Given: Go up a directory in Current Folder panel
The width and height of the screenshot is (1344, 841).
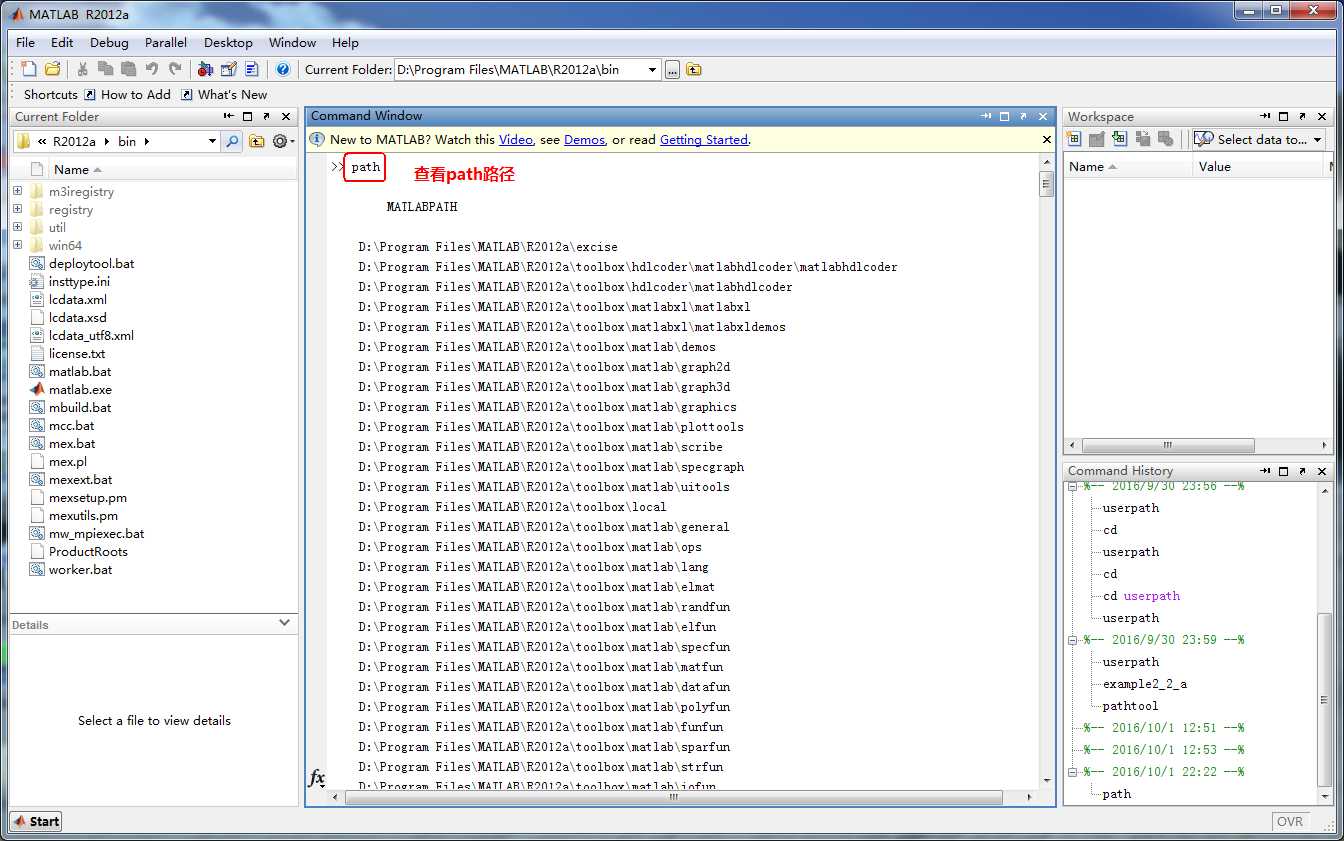Looking at the screenshot, I should click(x=257, y=141).
